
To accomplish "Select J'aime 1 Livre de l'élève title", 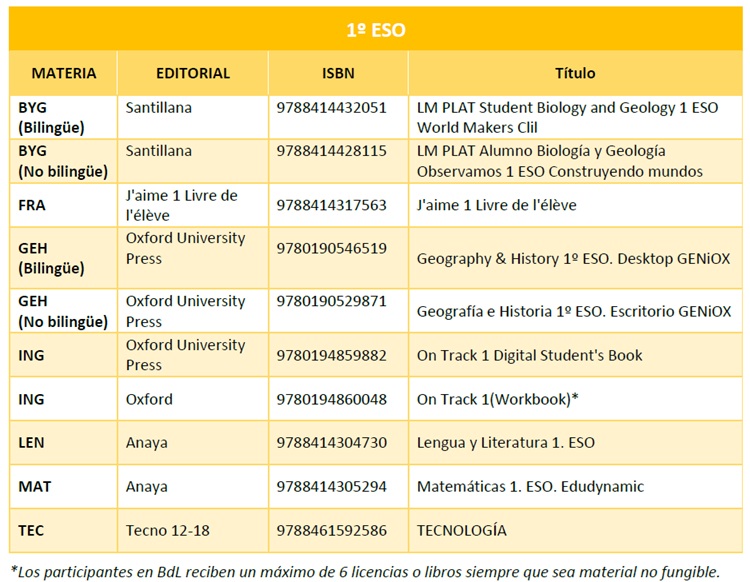I will tap(496, 205).
